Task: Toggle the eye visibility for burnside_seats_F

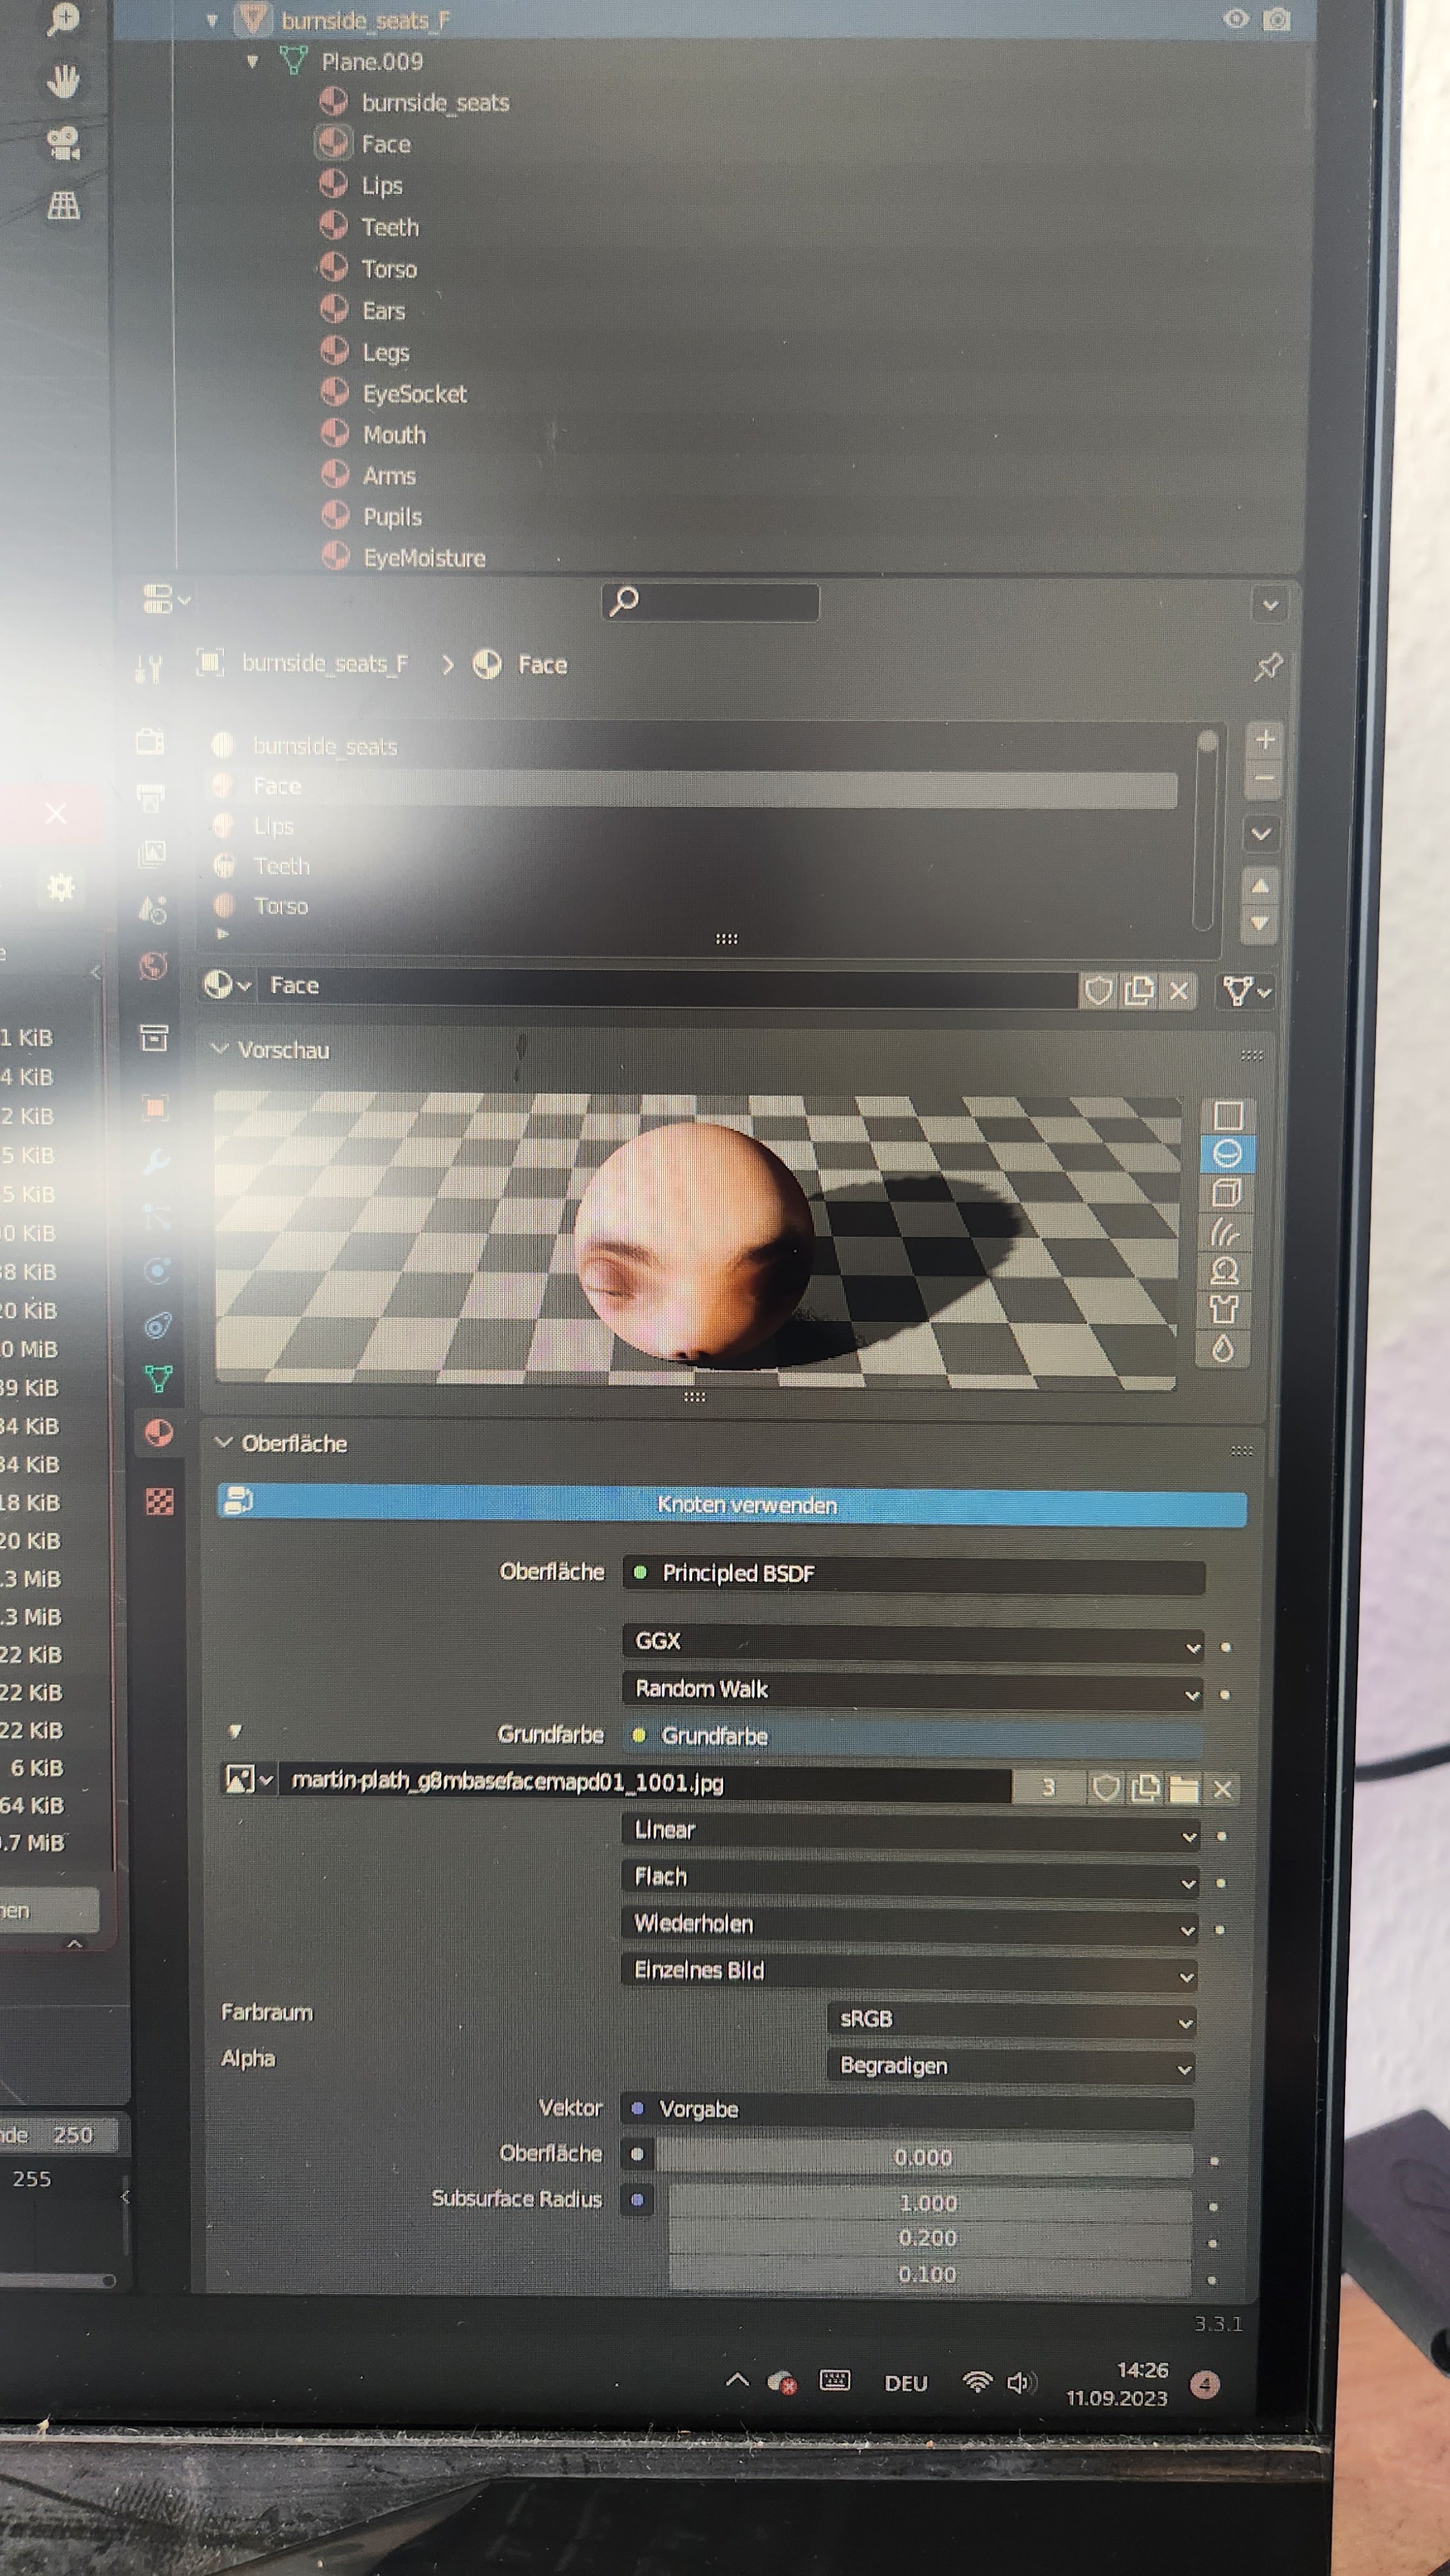Action: [1236, 19]
